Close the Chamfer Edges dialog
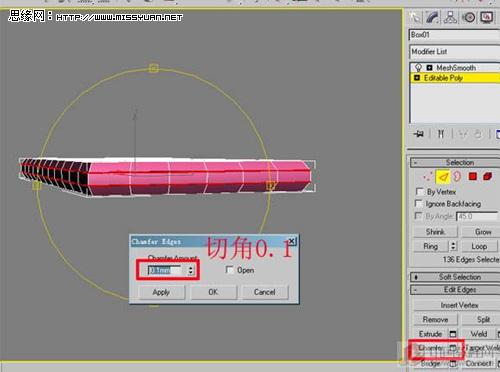The image size is (500, 372). 291,241
